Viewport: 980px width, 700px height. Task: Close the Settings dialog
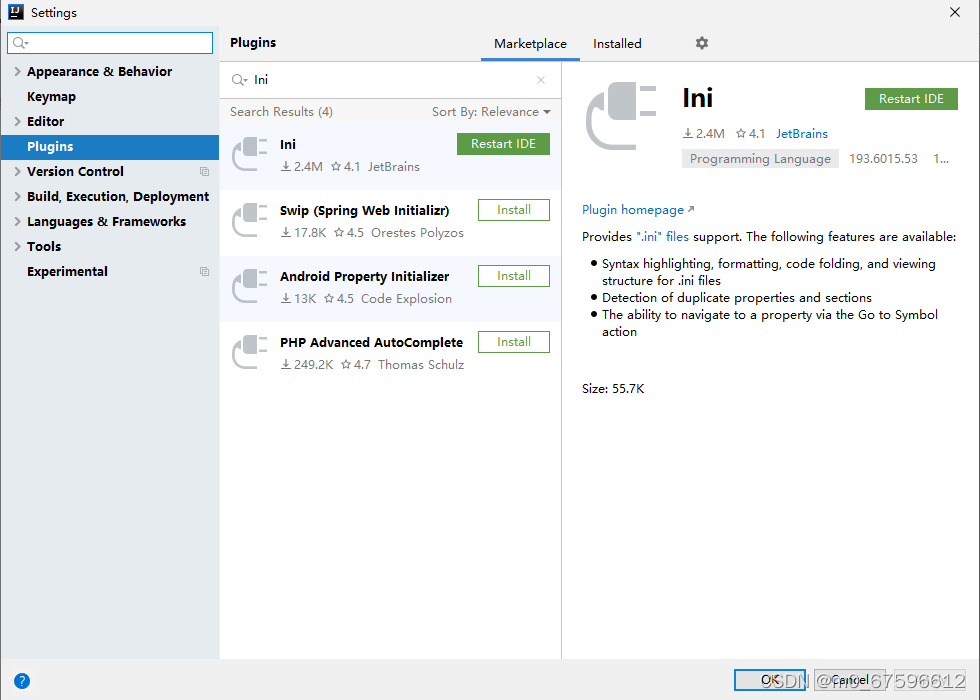(954, 12)
